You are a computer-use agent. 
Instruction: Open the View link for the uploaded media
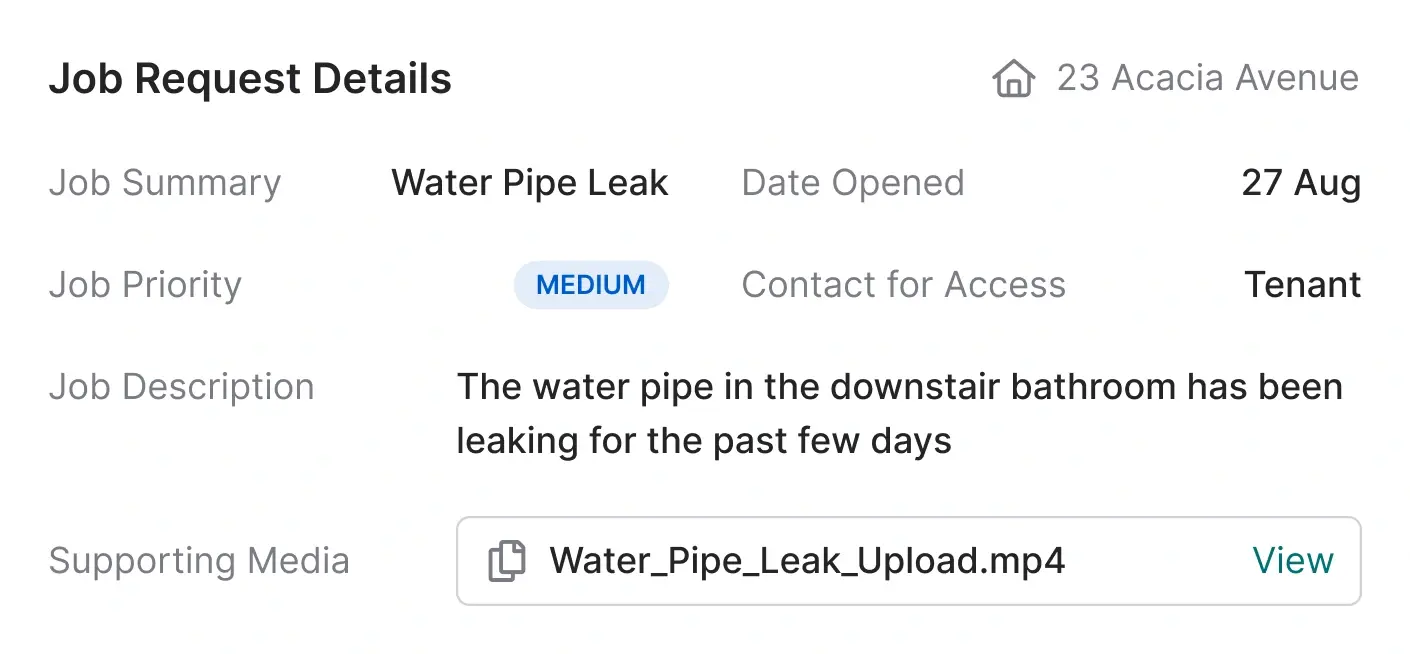(x=1292, y=561)
